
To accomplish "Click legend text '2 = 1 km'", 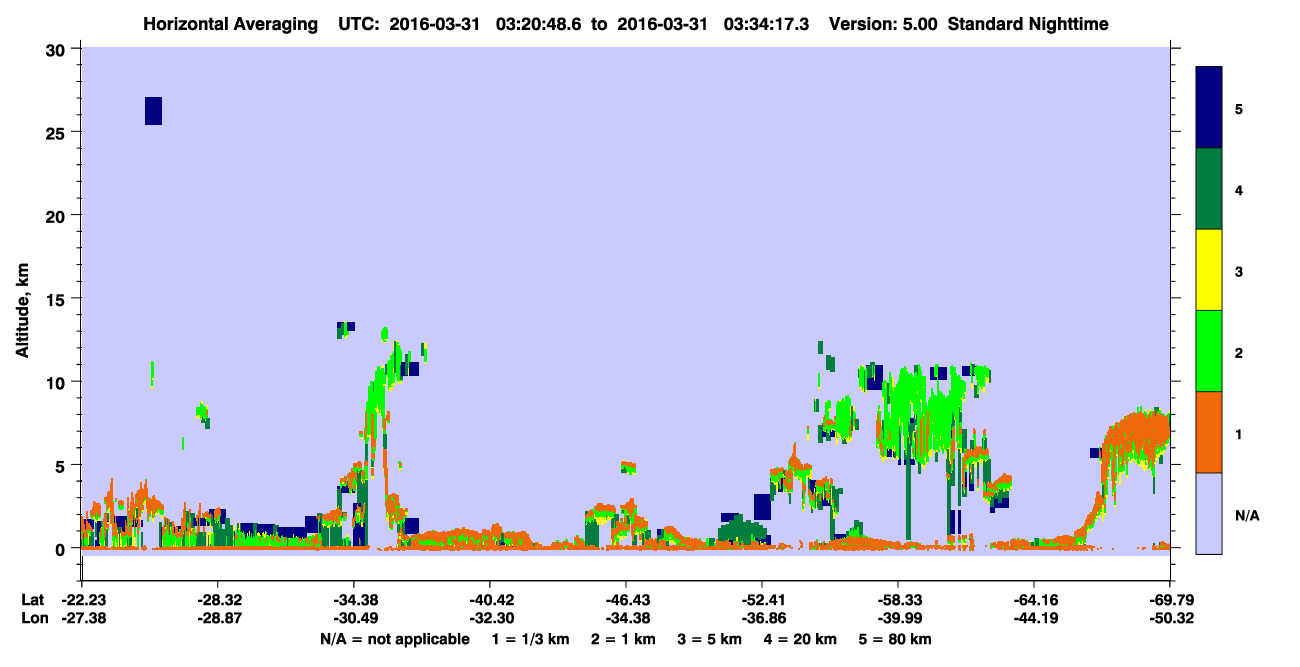I will 623,639.
